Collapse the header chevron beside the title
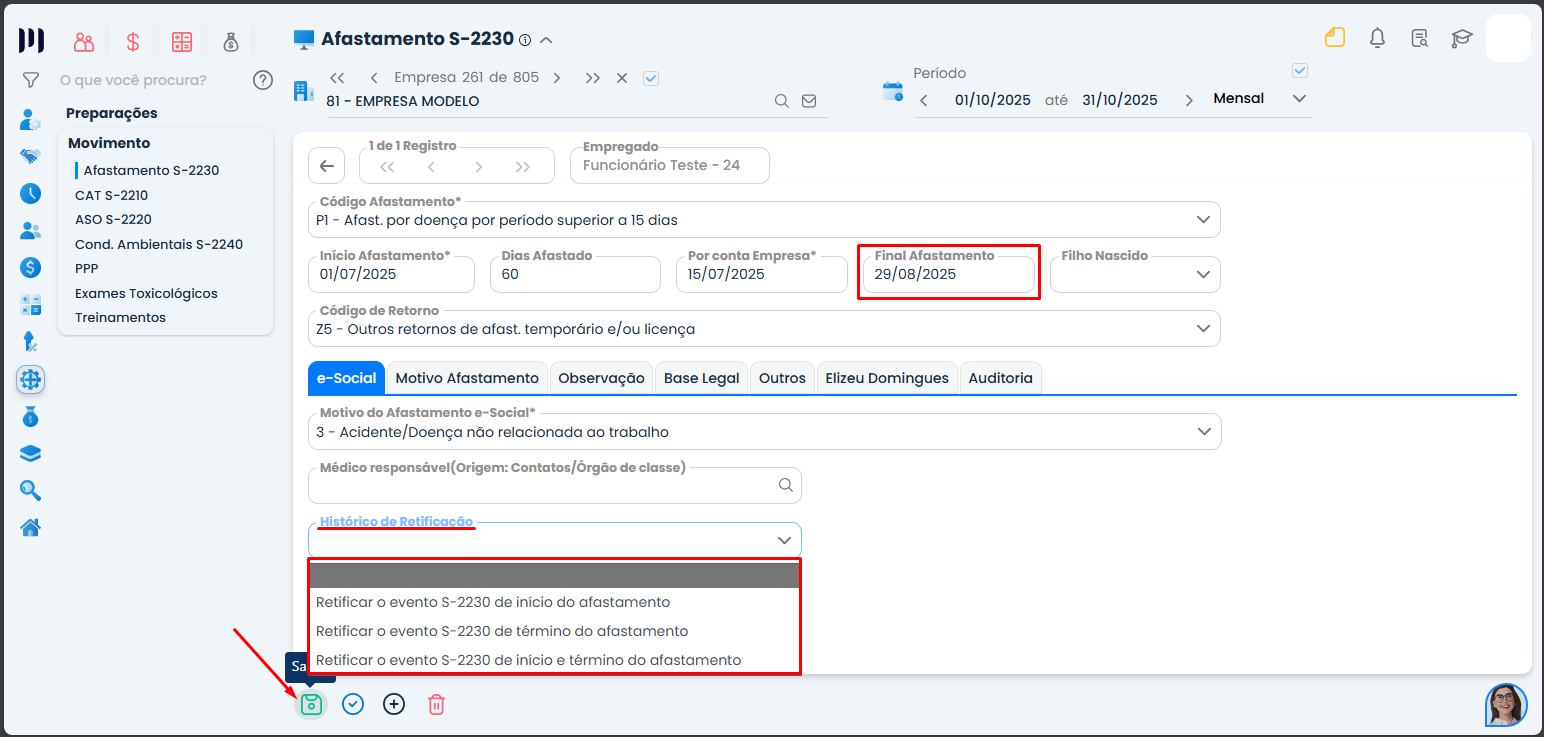The width and height of the screenshot is (1544, 737). click(546, 40)
